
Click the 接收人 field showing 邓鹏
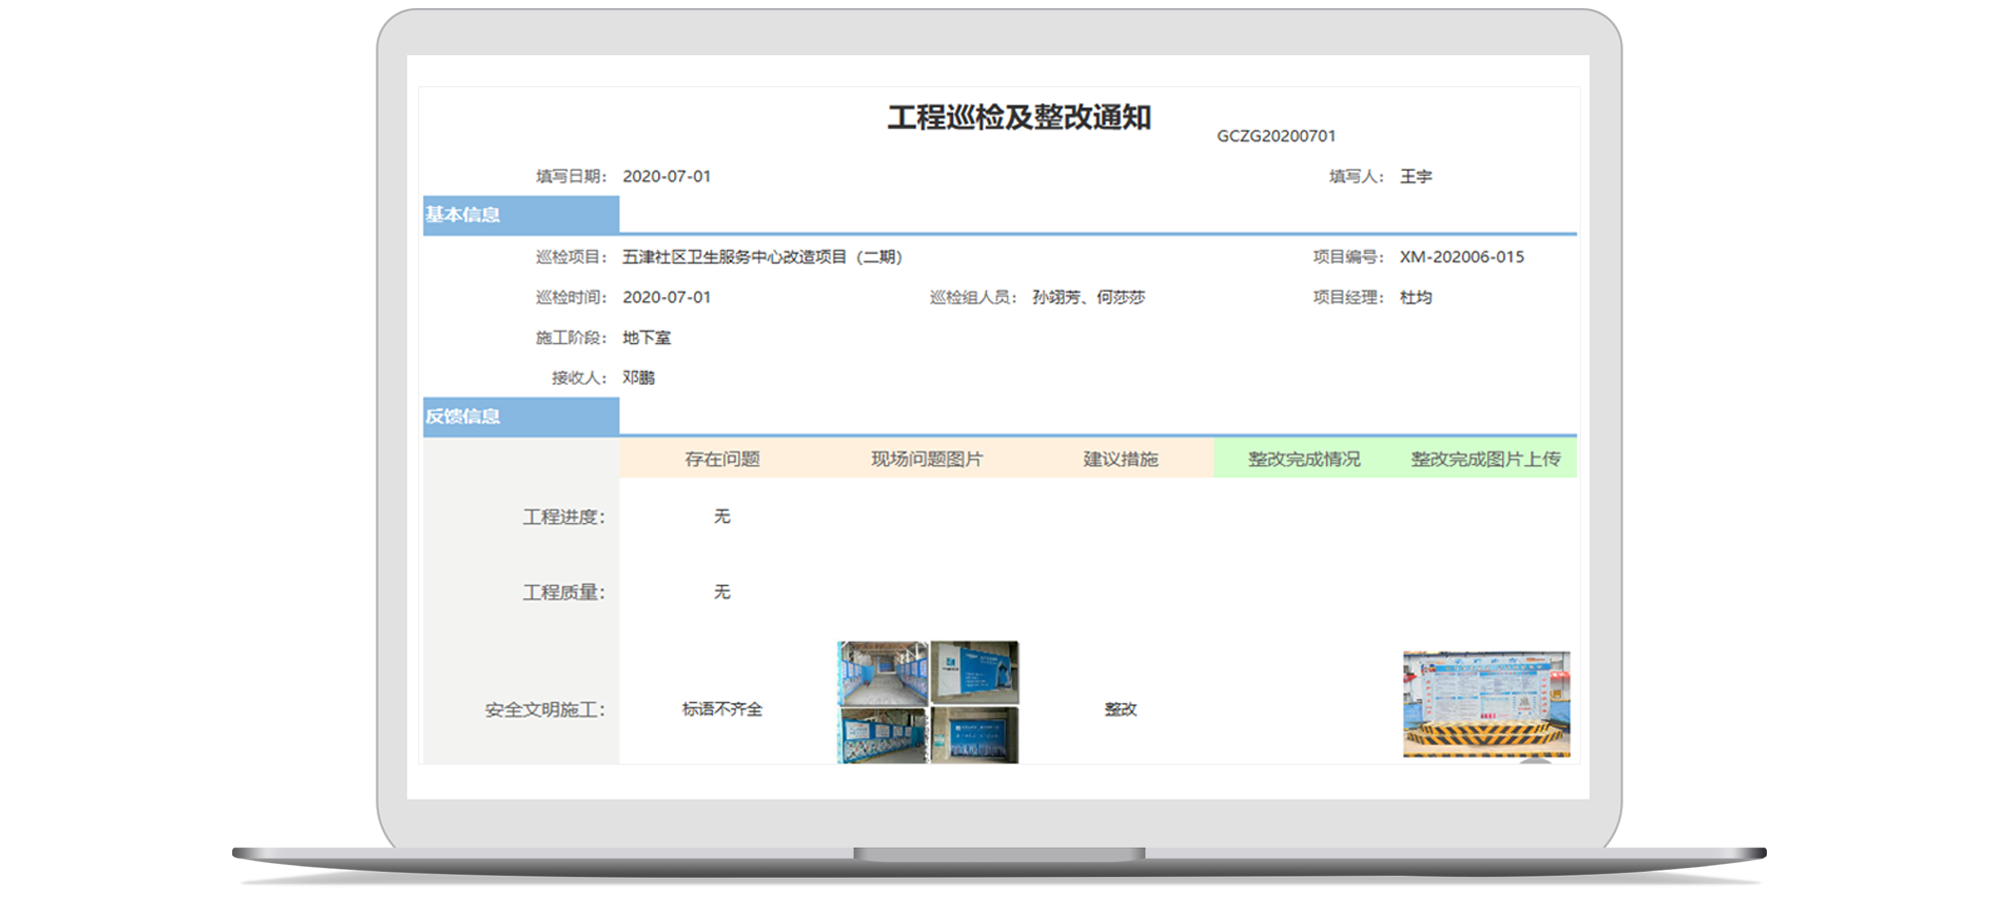(x=639, y=378)
